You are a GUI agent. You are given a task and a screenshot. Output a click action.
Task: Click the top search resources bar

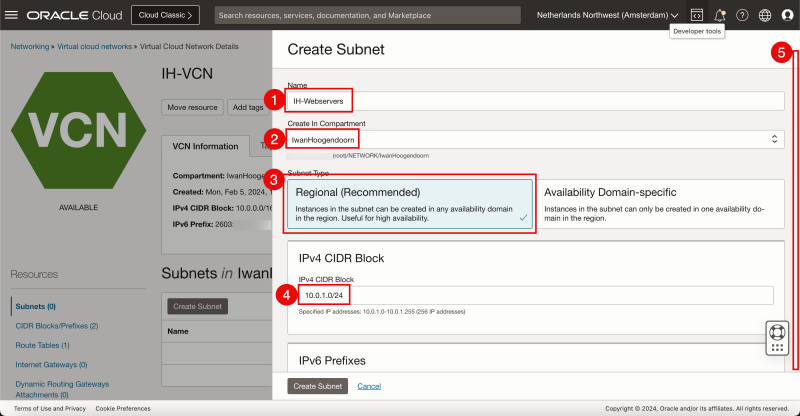(x=367, y=15)
